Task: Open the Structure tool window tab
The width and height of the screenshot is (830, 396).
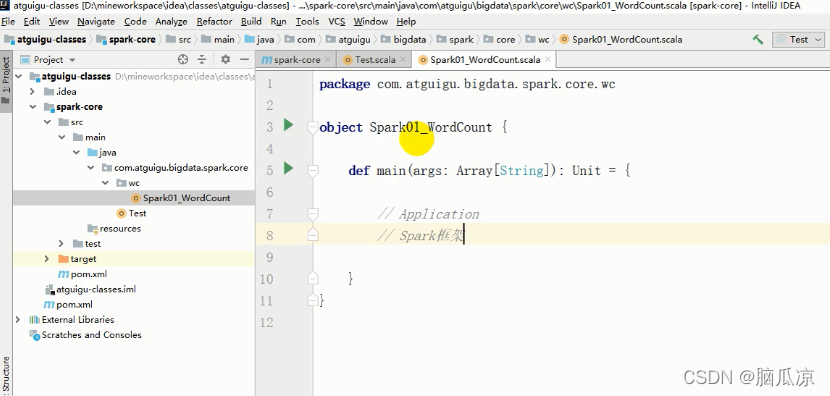Action: pyautogui.click(x=6, y=375)
